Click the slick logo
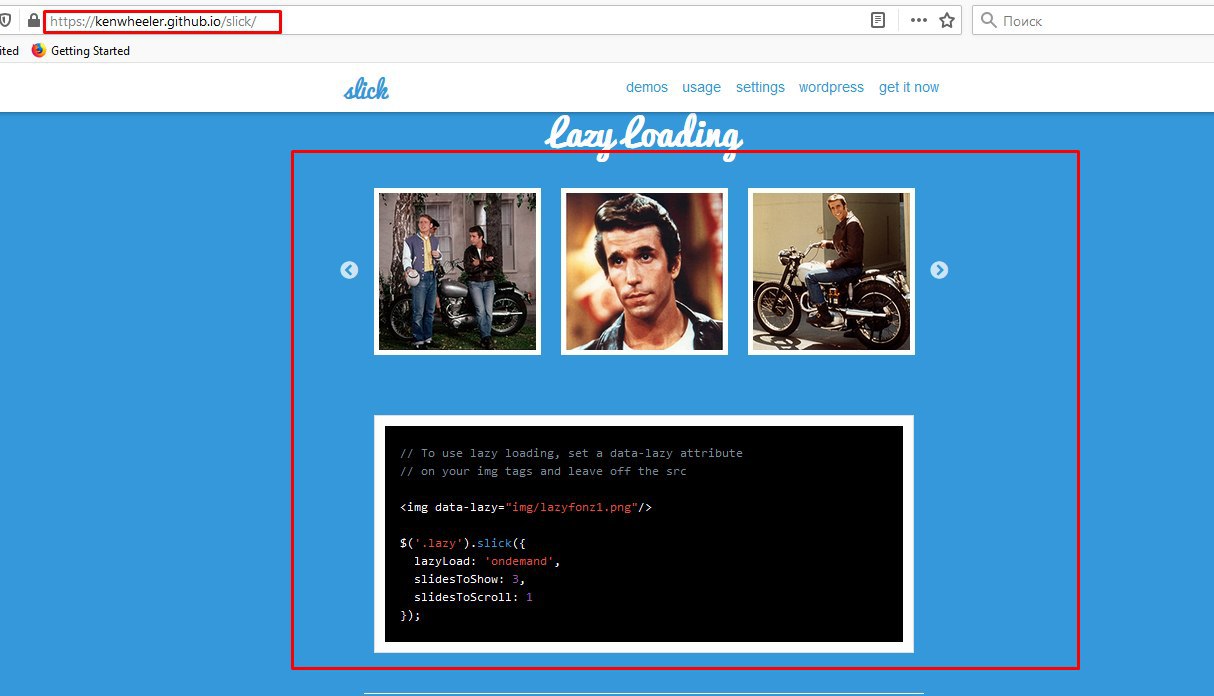This screenshot has height=696, width=1214. [366, 89]
